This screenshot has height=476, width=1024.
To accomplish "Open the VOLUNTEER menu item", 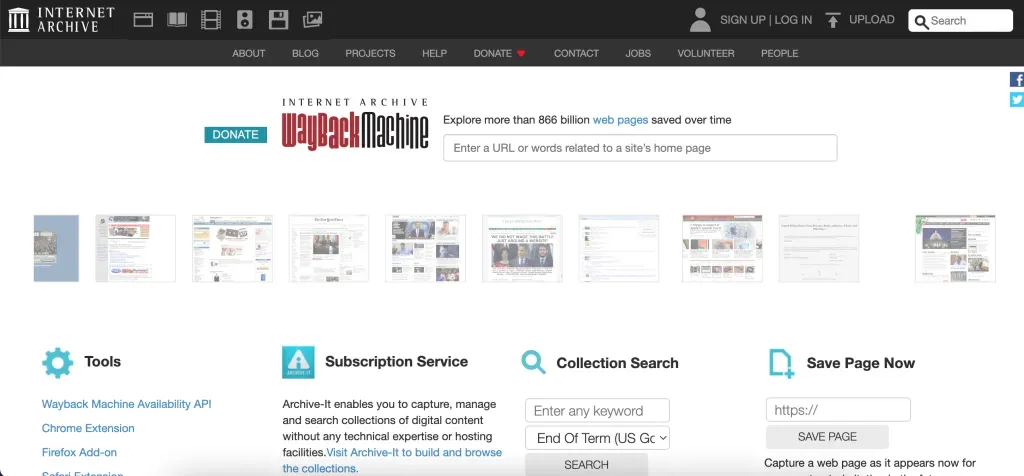I will pos(706,54).
